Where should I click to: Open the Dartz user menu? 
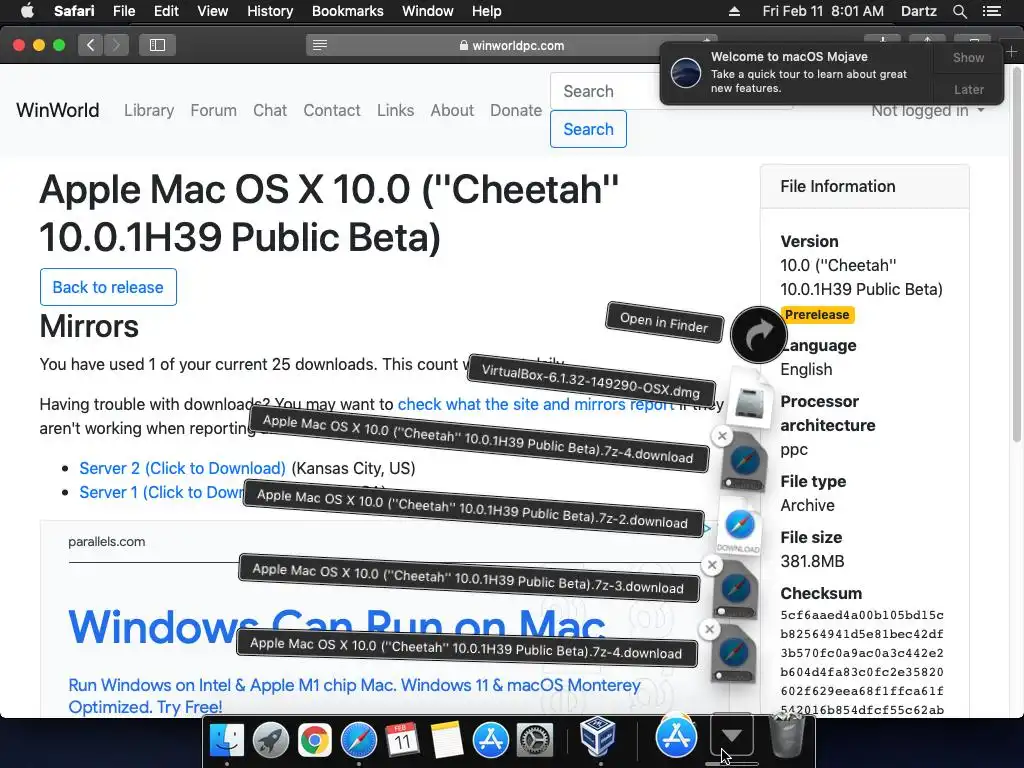coord(918,11)
